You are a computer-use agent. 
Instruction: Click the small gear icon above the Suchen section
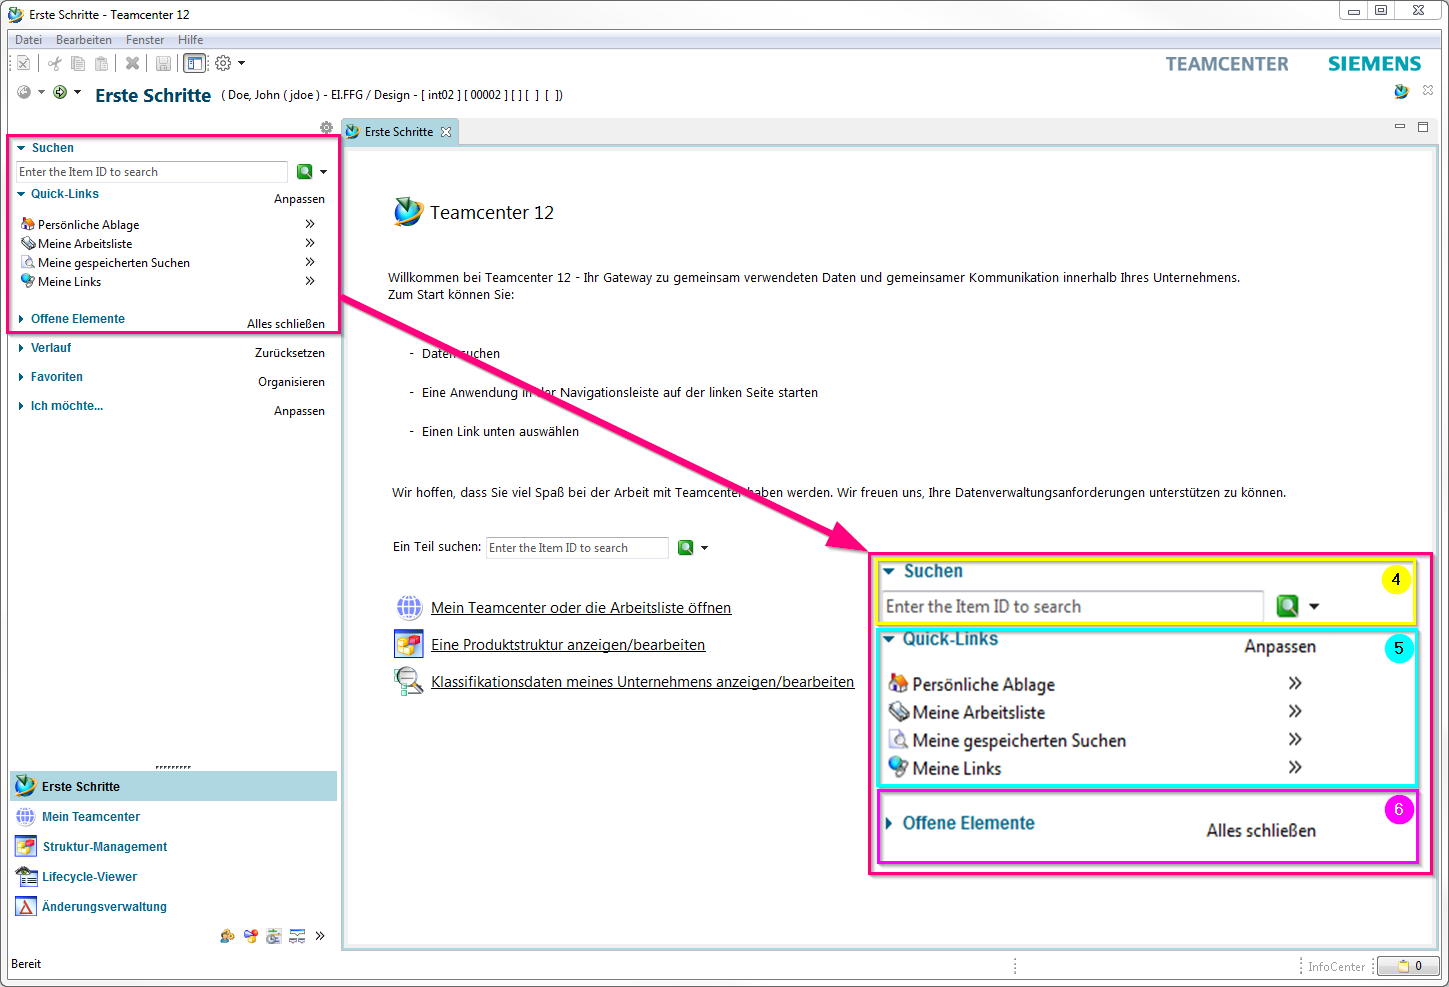(x=326, y=128)
